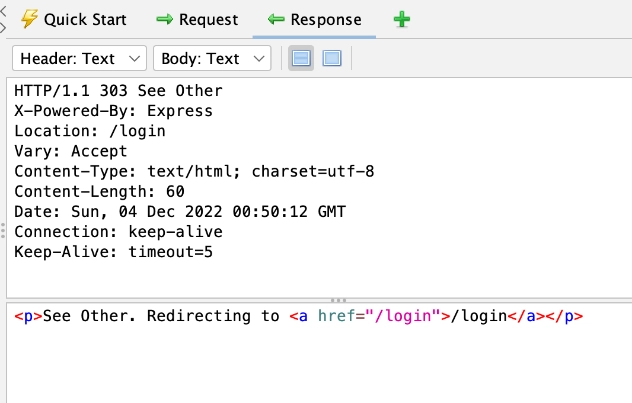
Task: Select the Response tab
Action: tap(314, 19)
